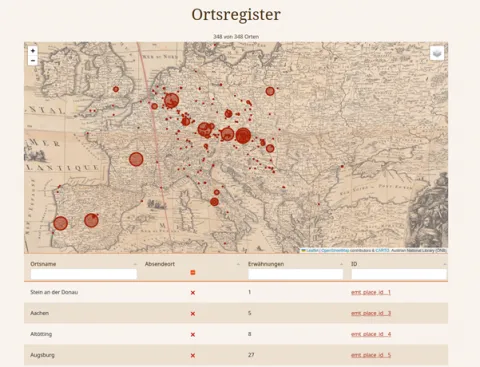
Task: Open link emt_place_id__5
Action: pos(371,355)
